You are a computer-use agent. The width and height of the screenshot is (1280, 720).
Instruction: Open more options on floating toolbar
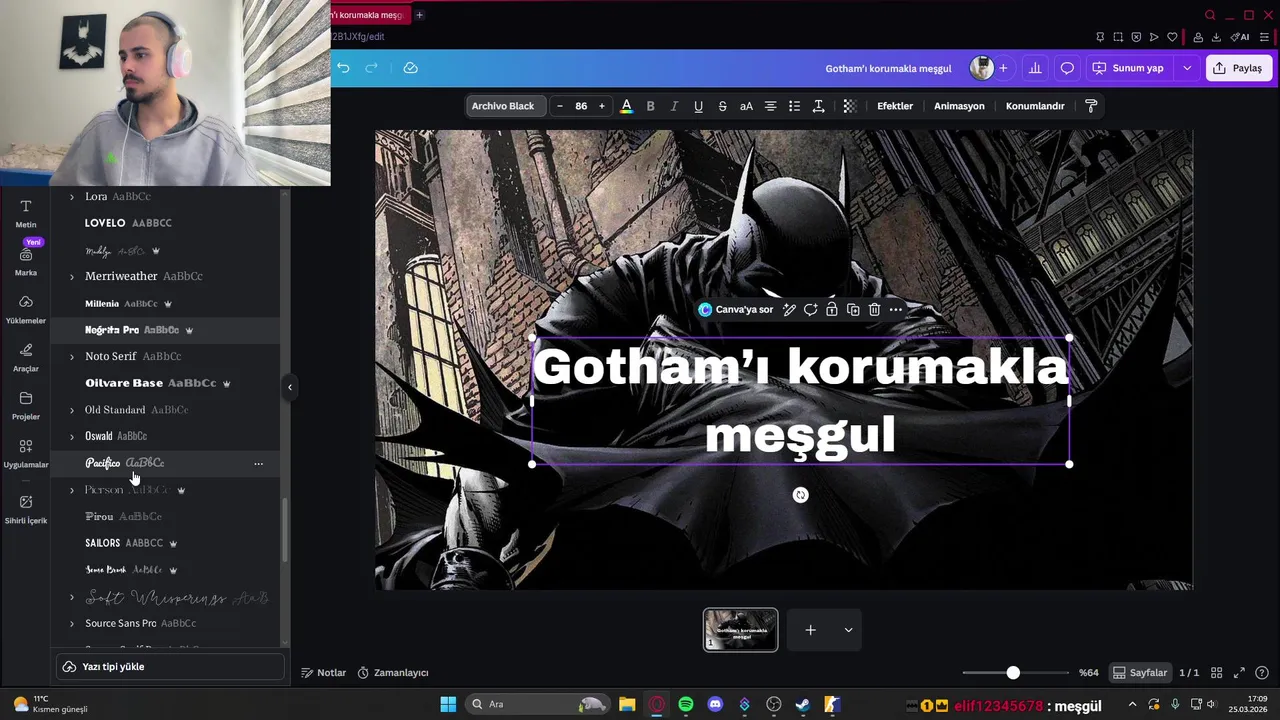(896, 310)
